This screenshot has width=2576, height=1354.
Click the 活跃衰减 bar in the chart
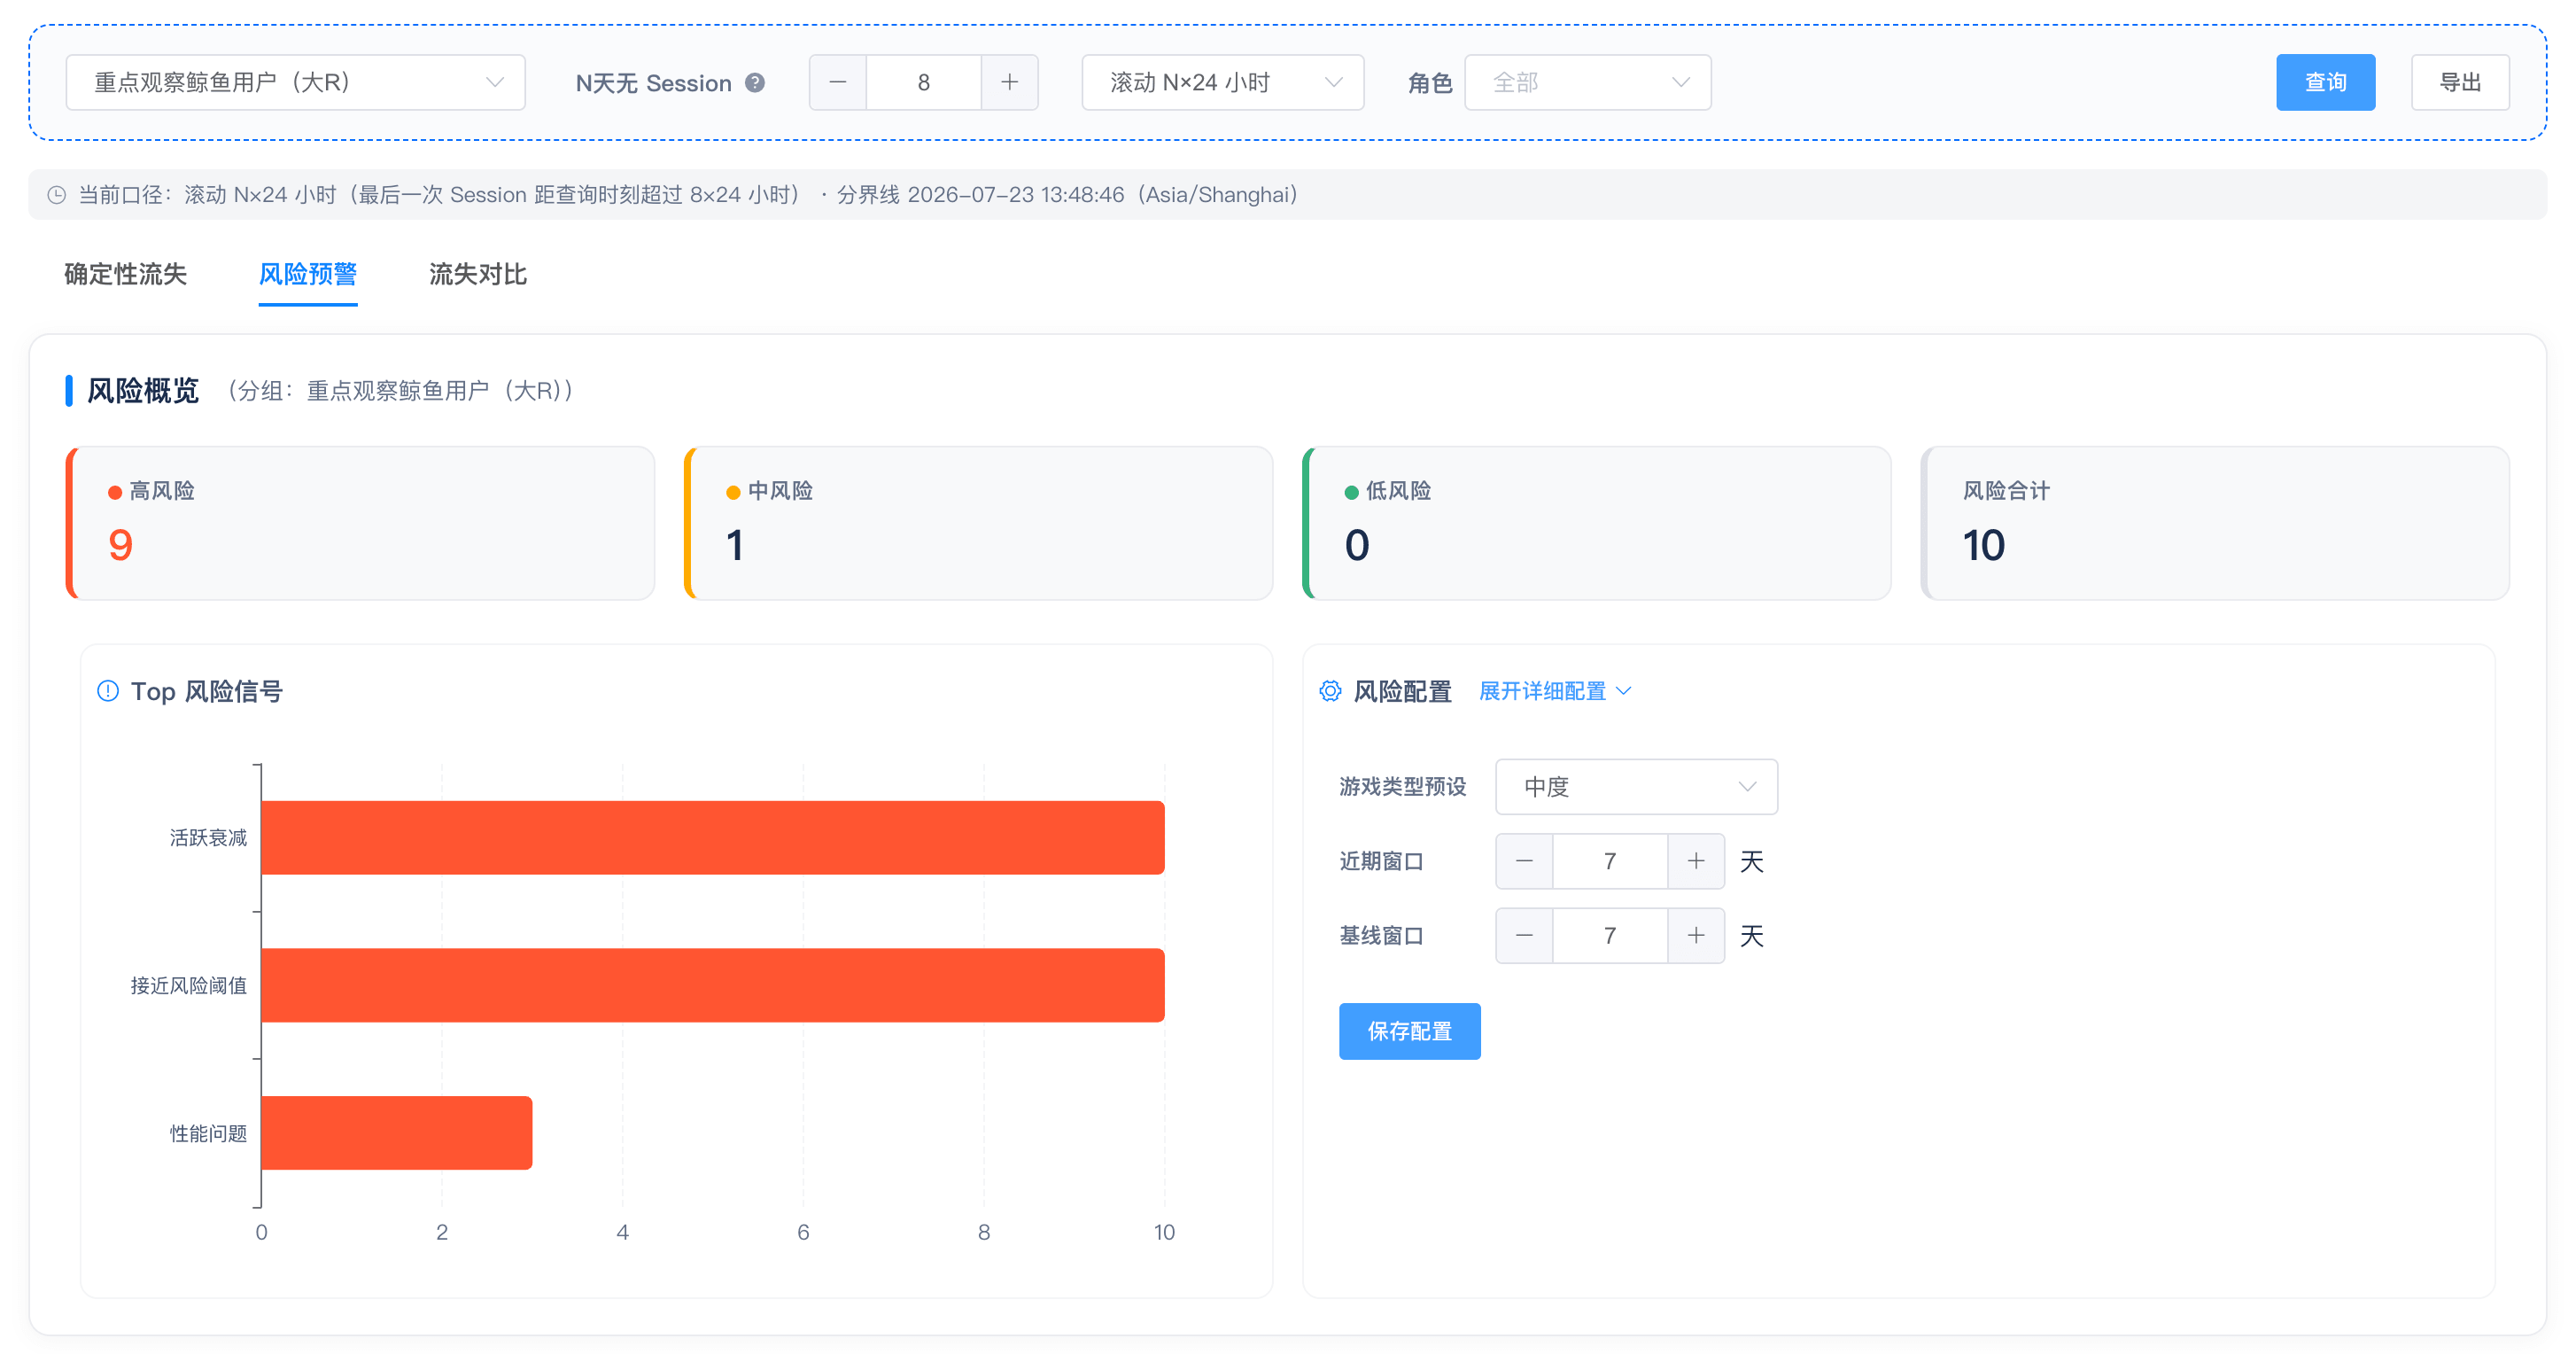coord(713,838)
